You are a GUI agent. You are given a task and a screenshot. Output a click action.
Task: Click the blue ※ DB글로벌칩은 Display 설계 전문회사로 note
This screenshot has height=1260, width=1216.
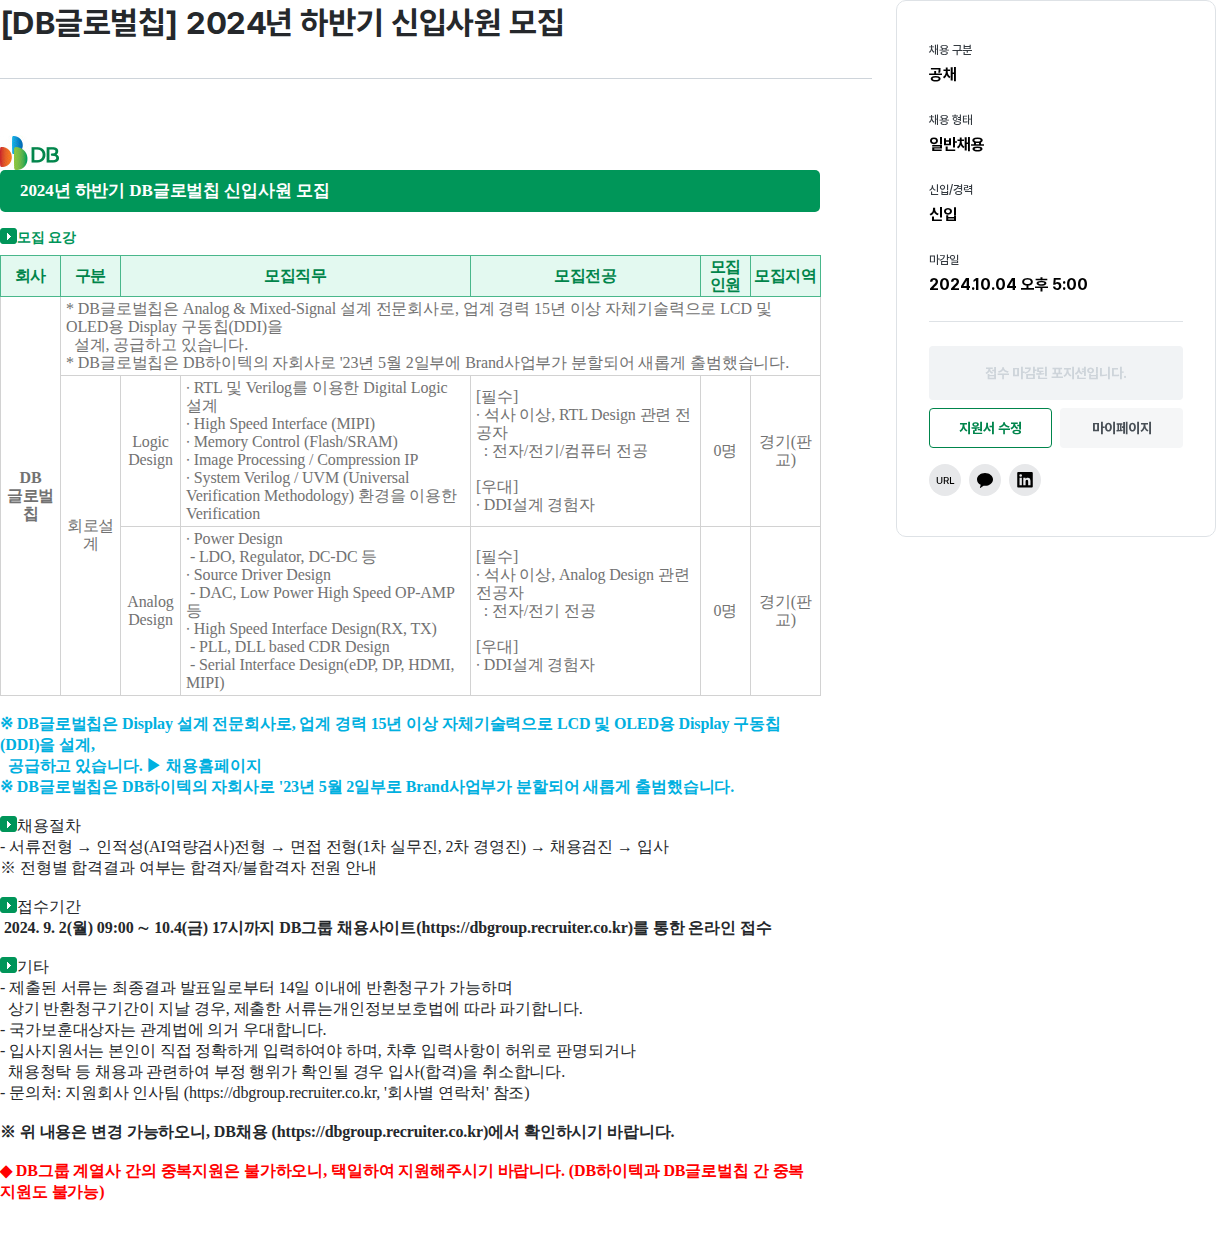pyautogui.click(x=390, y=745)
